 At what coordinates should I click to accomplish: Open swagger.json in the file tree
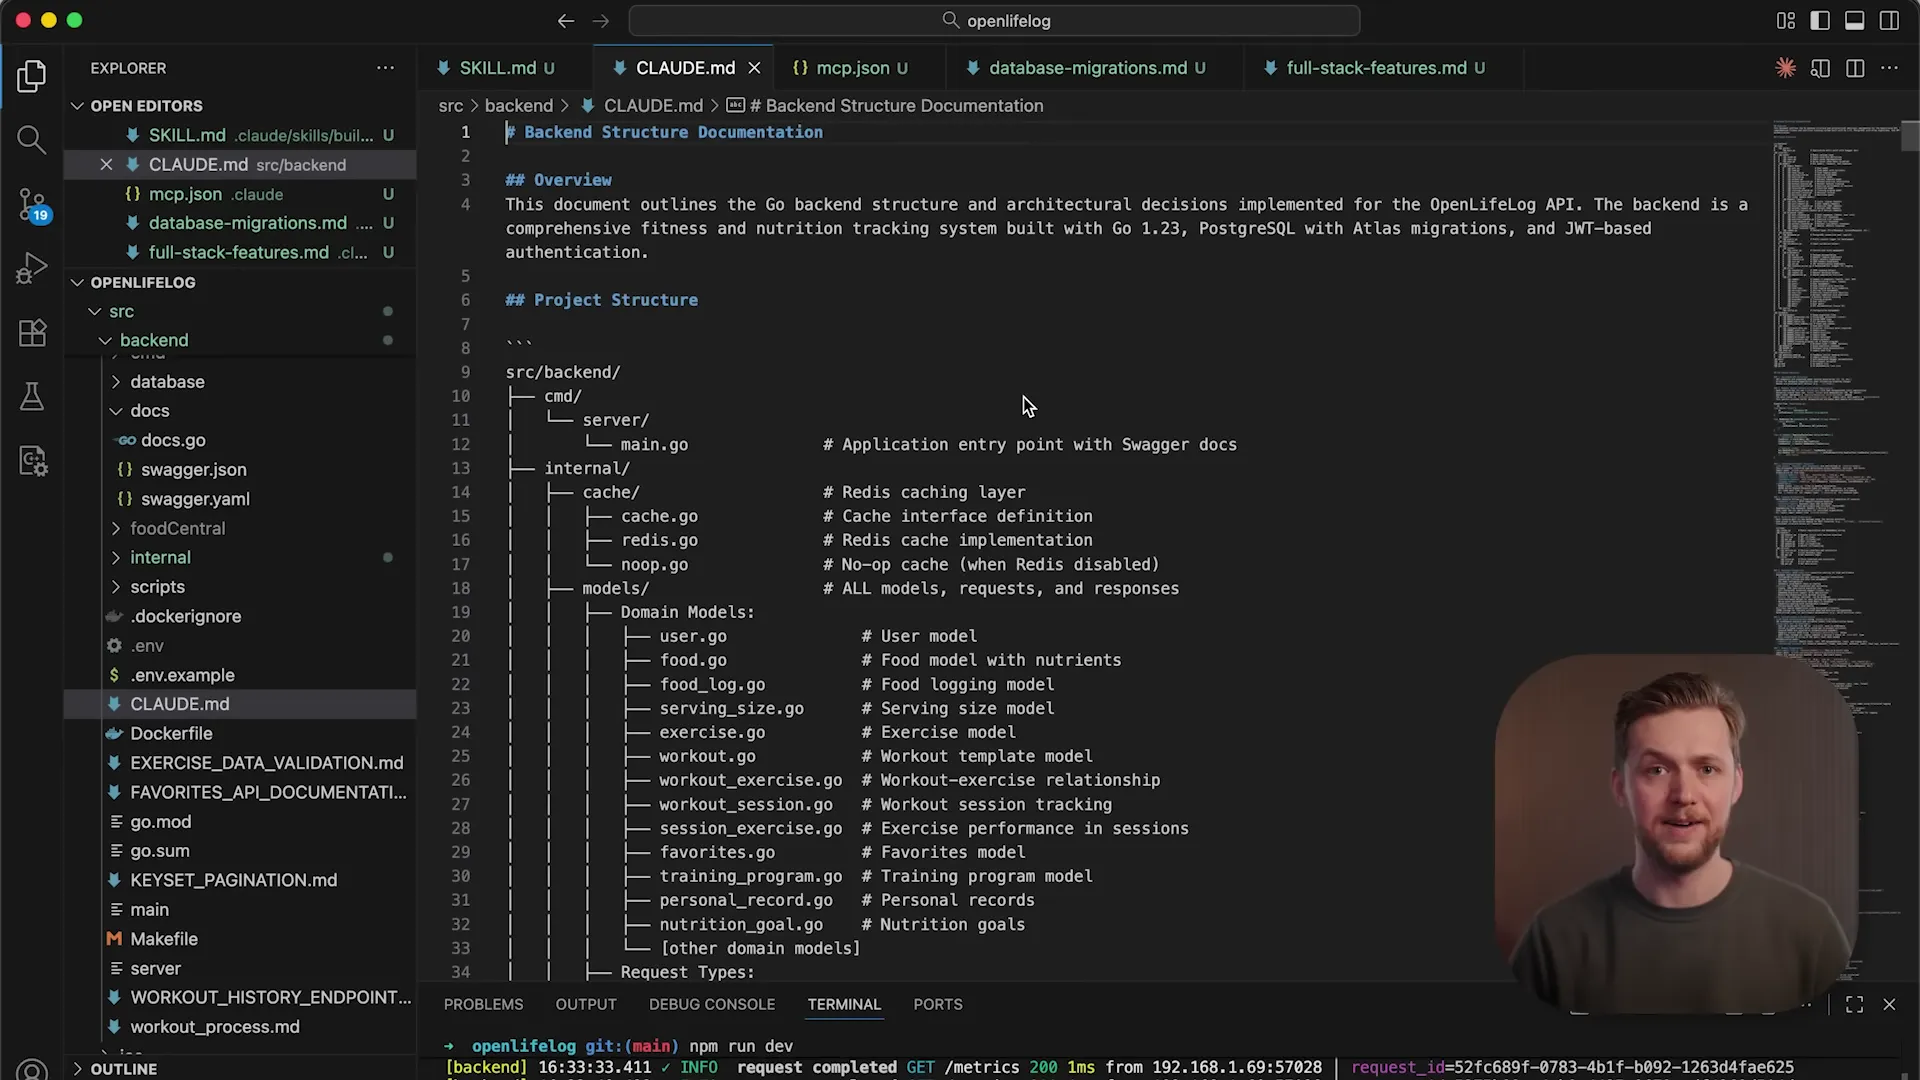pos(193,470)
